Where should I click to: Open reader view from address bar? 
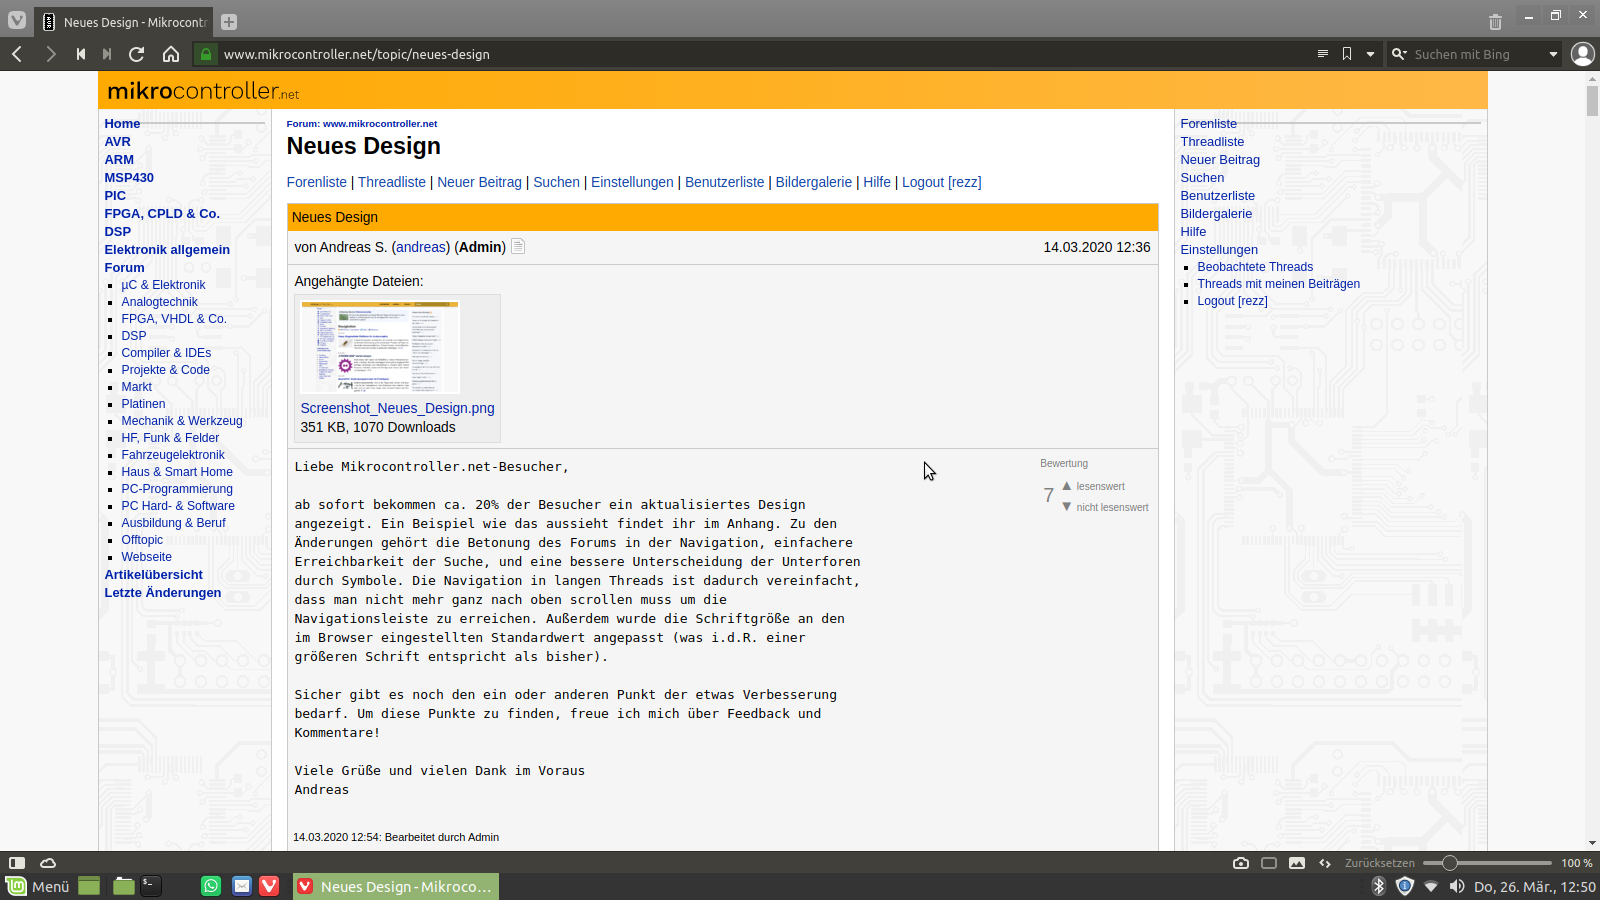click(x=1323, y=54)
